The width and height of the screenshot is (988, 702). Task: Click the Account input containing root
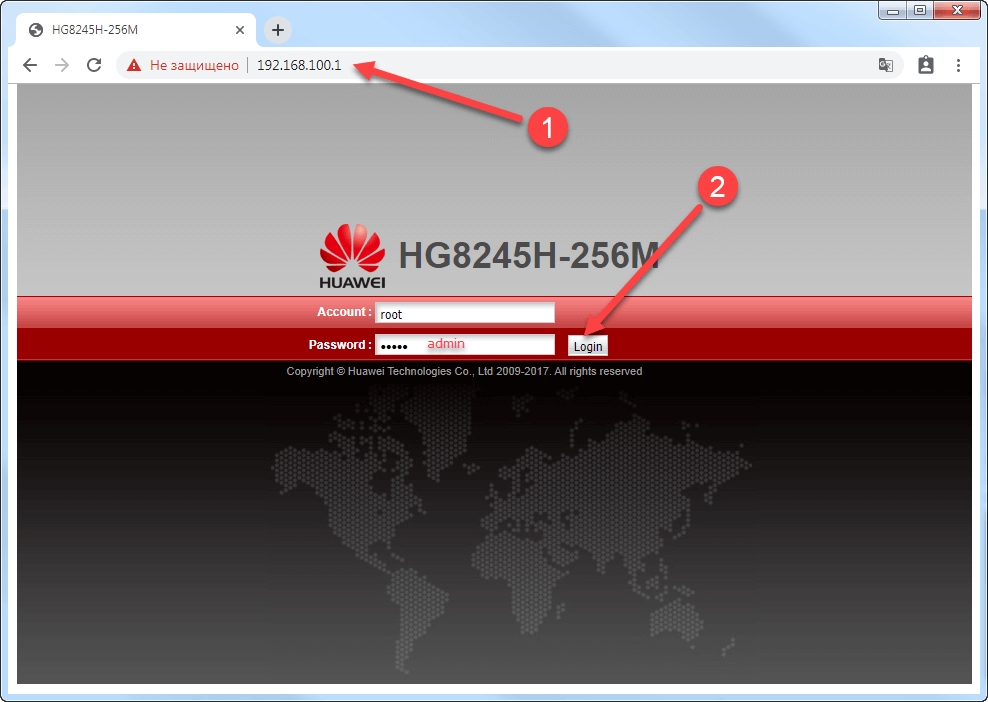click(464, 312)
